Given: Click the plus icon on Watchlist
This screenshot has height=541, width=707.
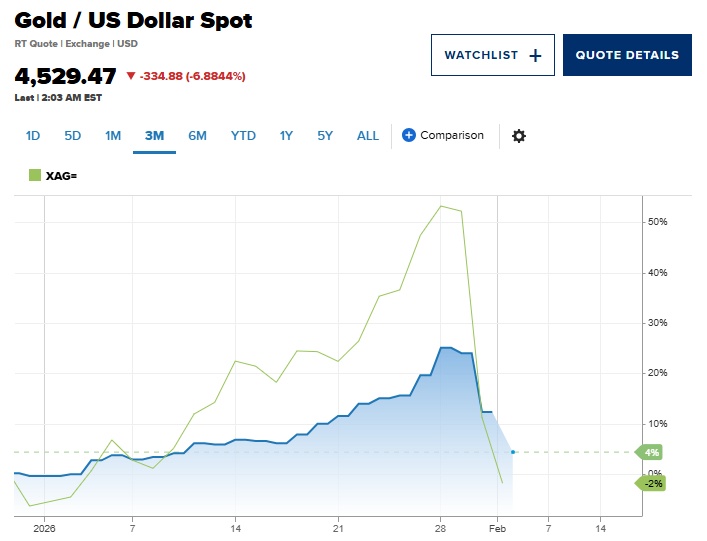Looking at the screenshot, I should pyautogui.click(x=535, y=56).
